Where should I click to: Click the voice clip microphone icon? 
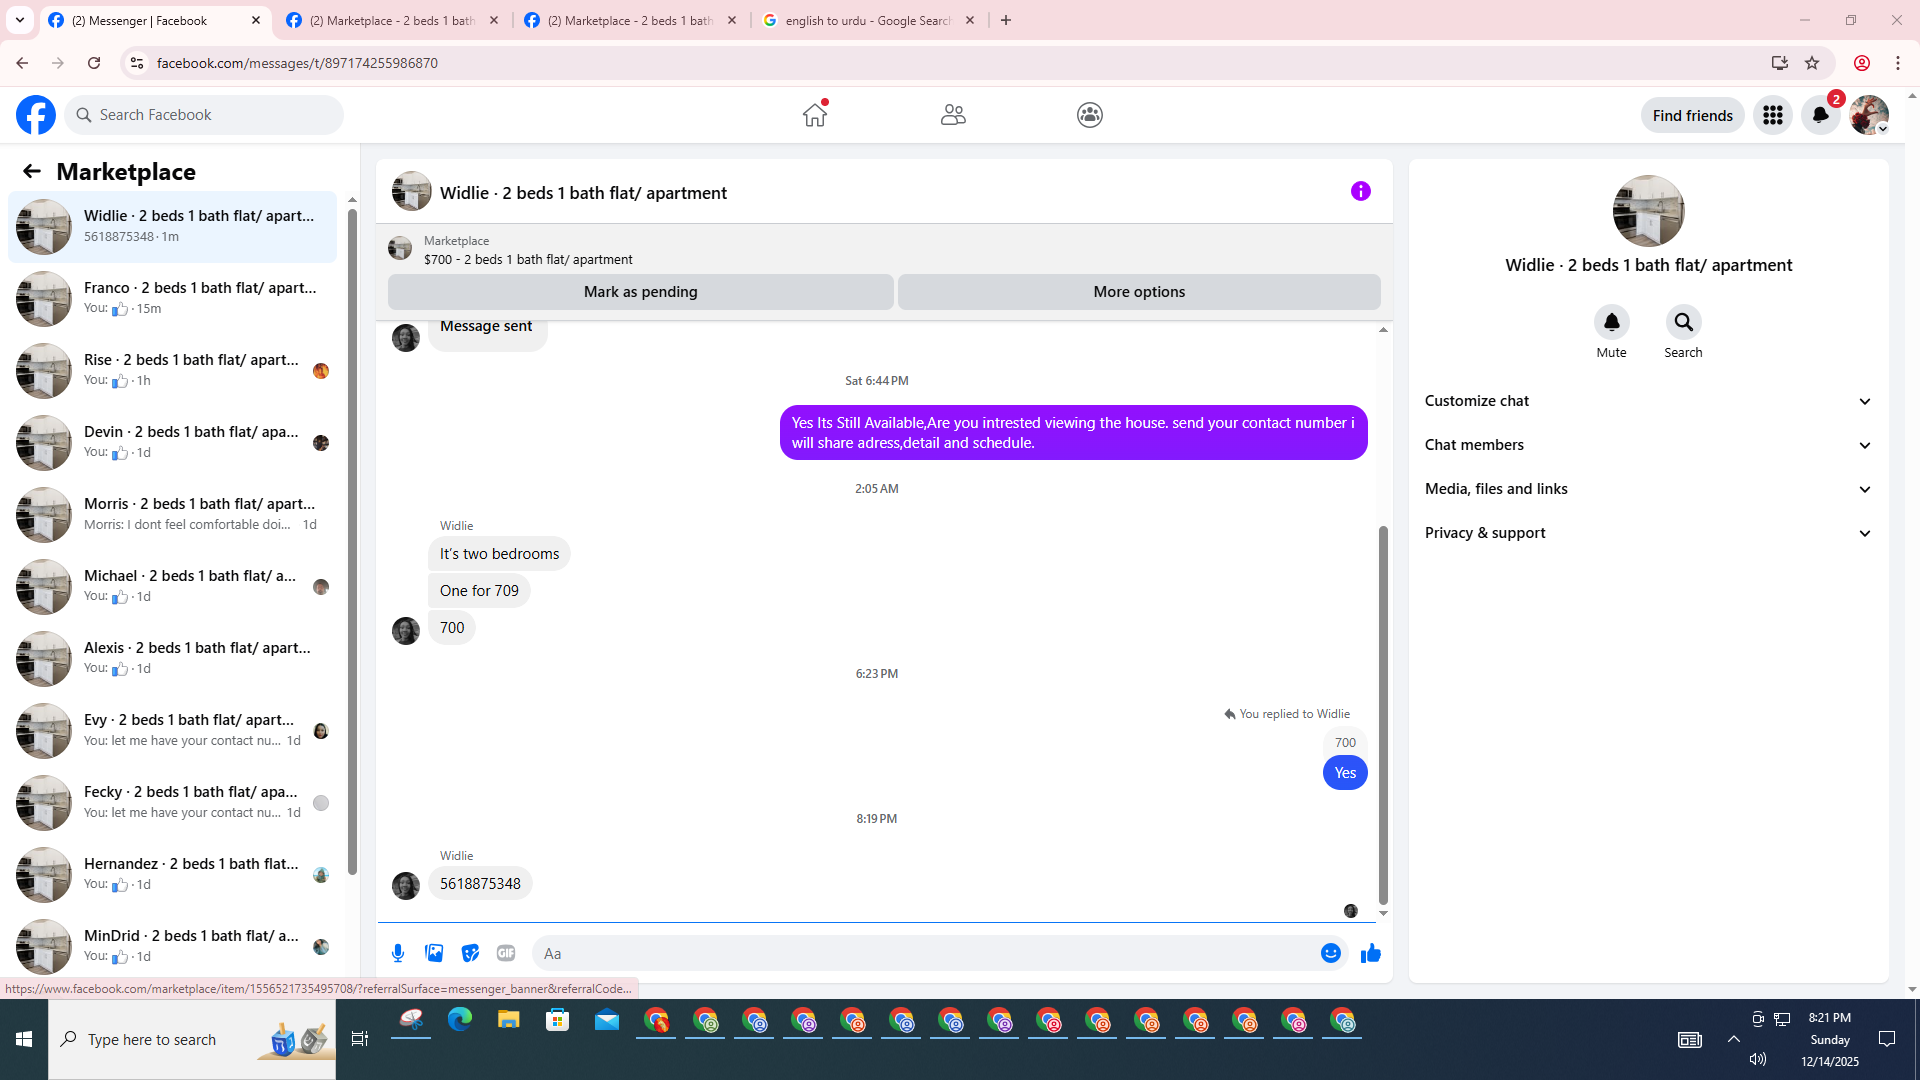coord(398,953)
